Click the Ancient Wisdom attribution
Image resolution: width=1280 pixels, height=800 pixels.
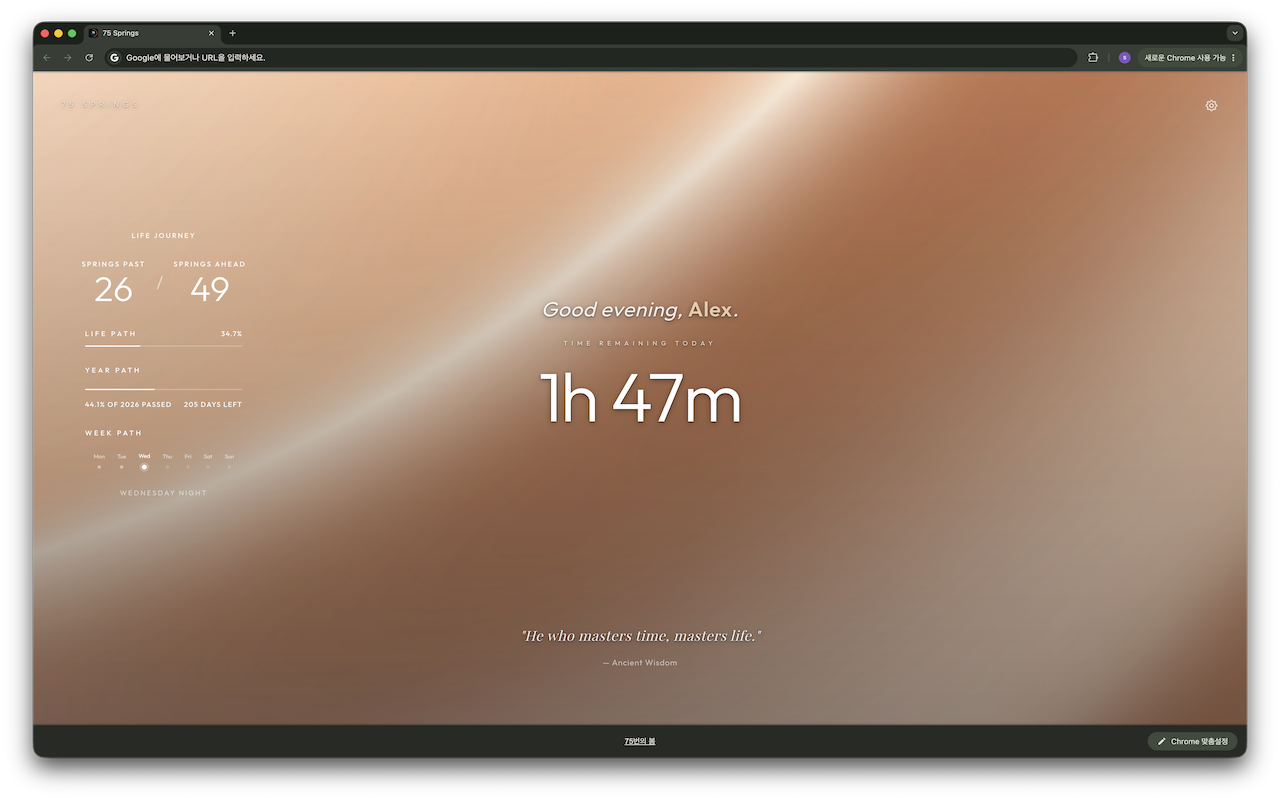[x=640, y=663]
